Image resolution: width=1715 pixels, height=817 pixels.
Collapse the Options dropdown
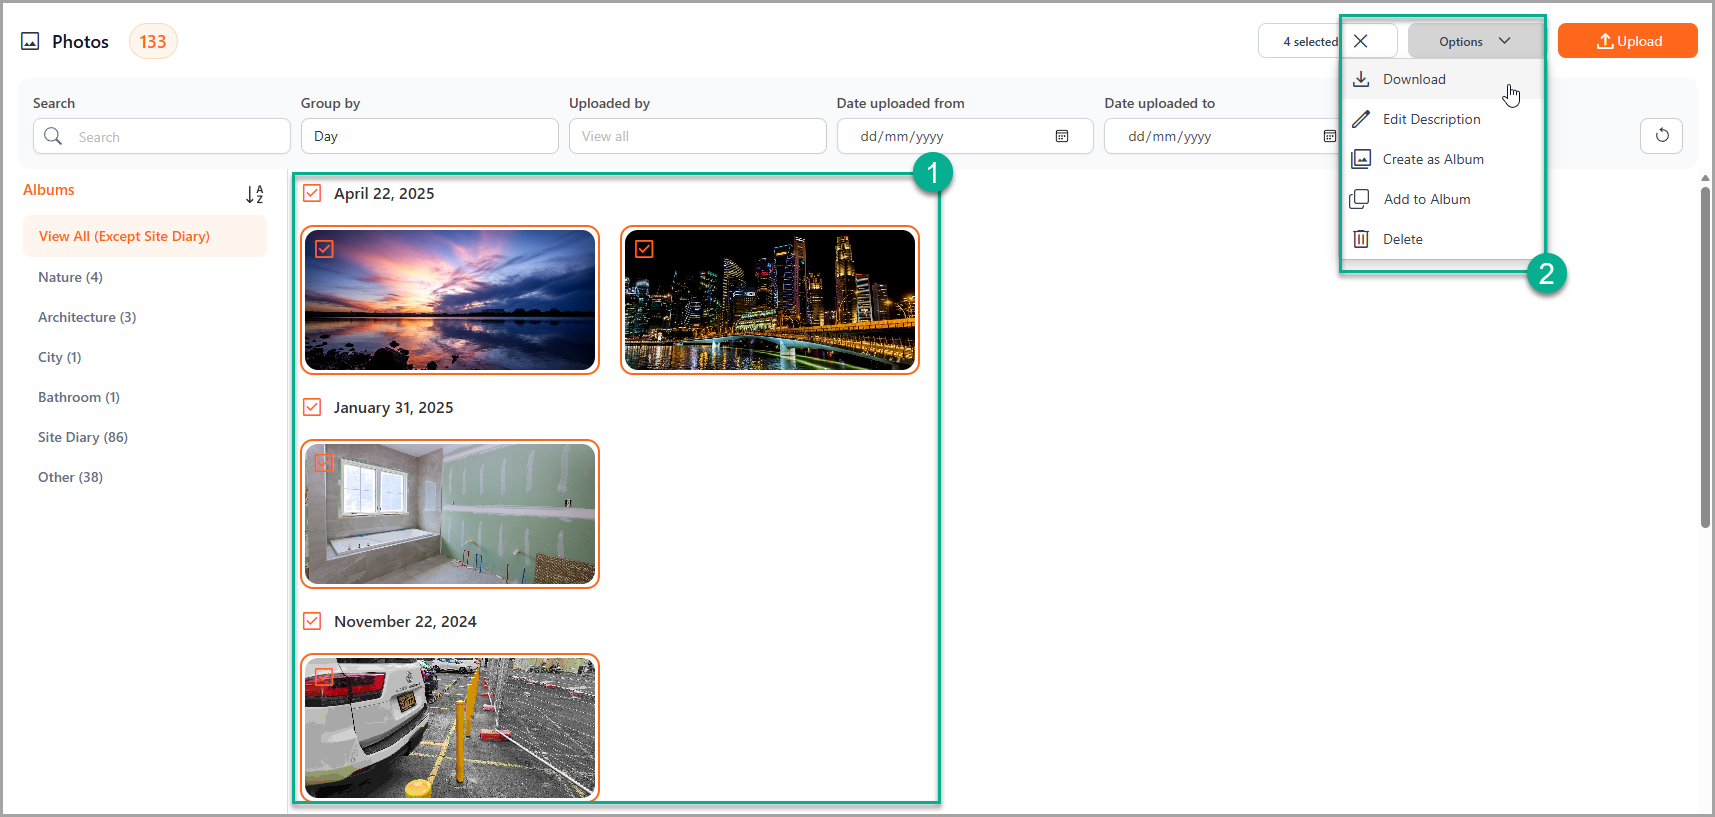1475,41
